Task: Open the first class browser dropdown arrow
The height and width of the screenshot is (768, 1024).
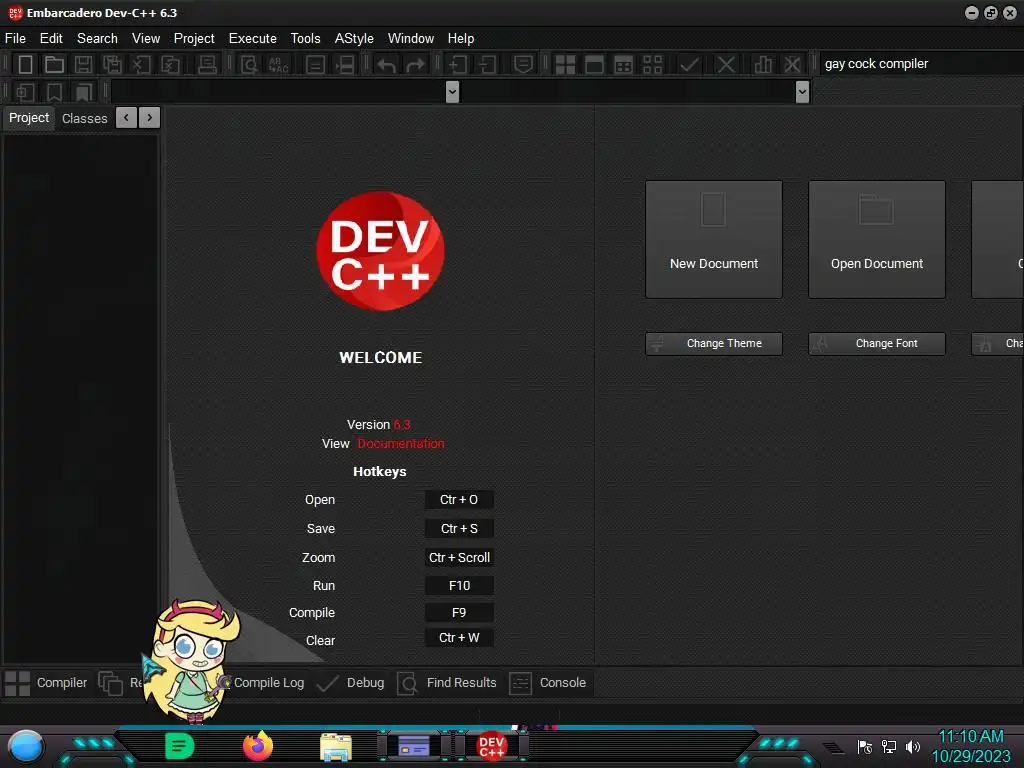Action: (x=452, y=92)
